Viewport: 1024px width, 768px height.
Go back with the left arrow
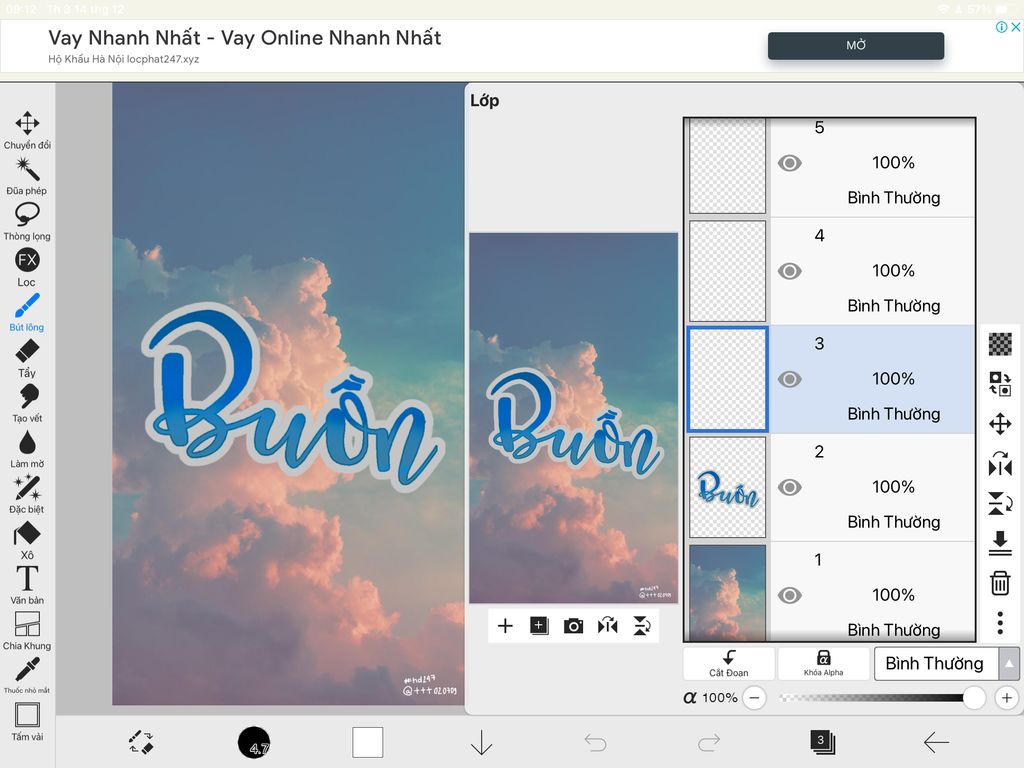click(x=936, y=743)
